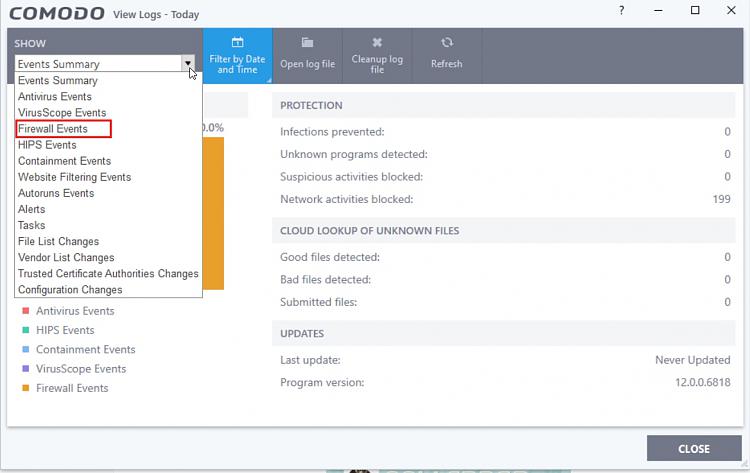This screenshot has height=473, width=750.
Task: Click the purple VirusScope Events legend swatch
Action: click(26, 369)
